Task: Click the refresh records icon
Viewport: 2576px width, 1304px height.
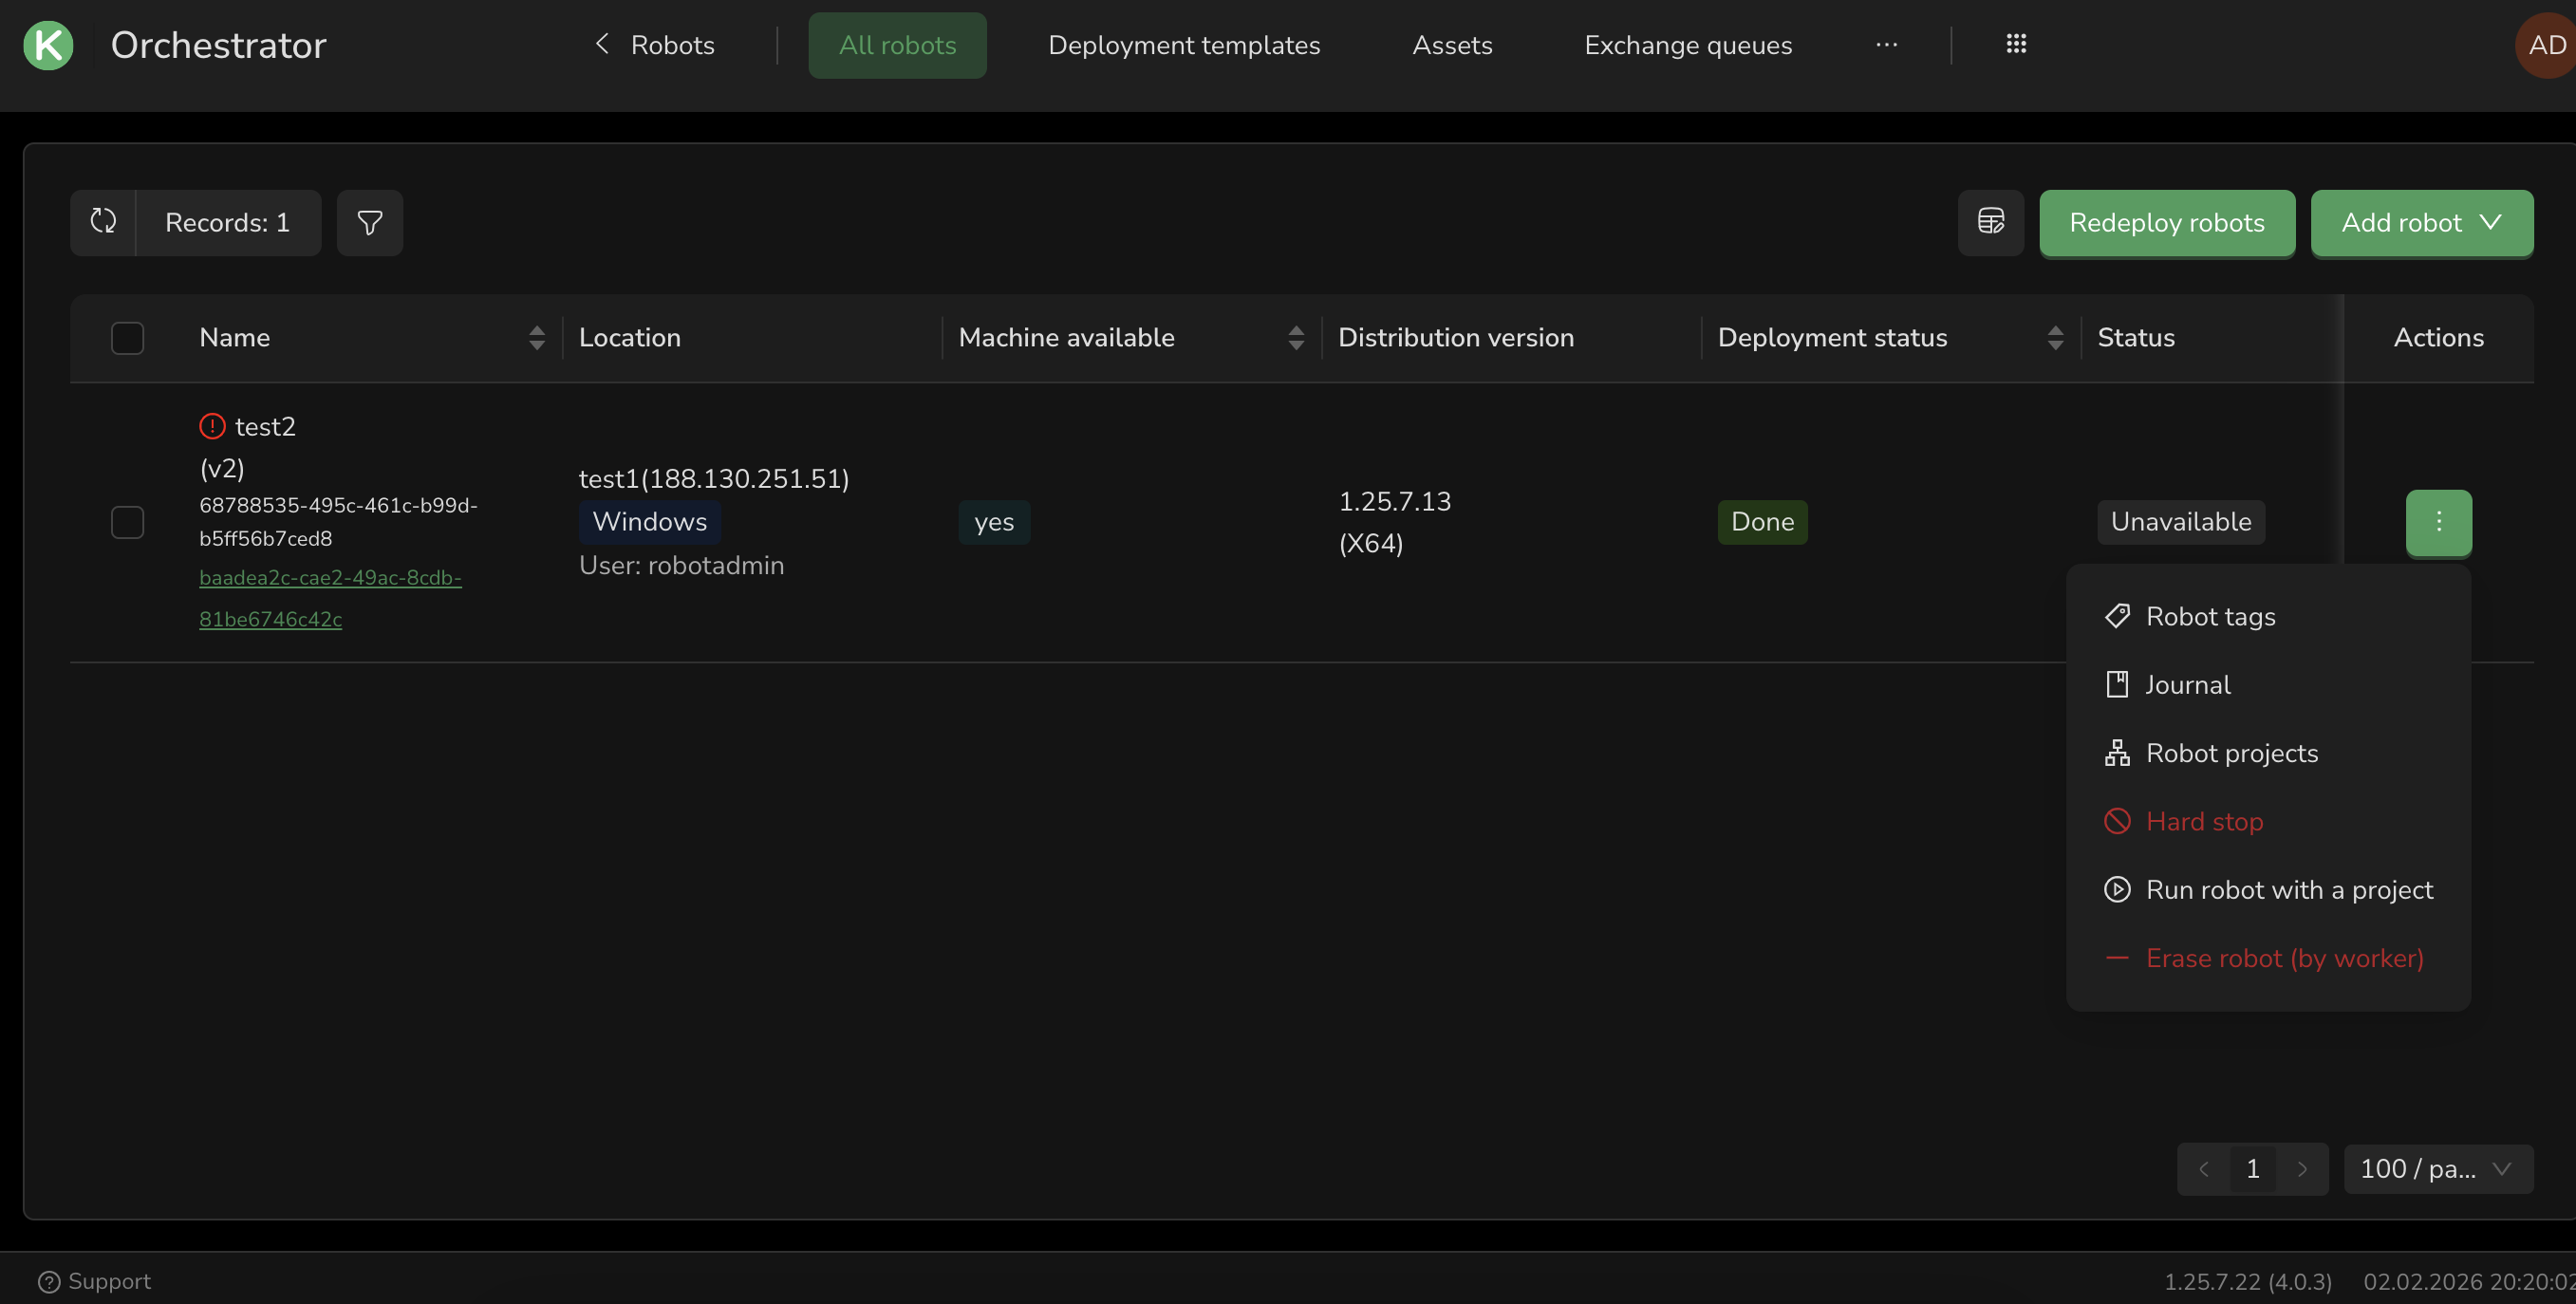Action: (x=103, y=222)
